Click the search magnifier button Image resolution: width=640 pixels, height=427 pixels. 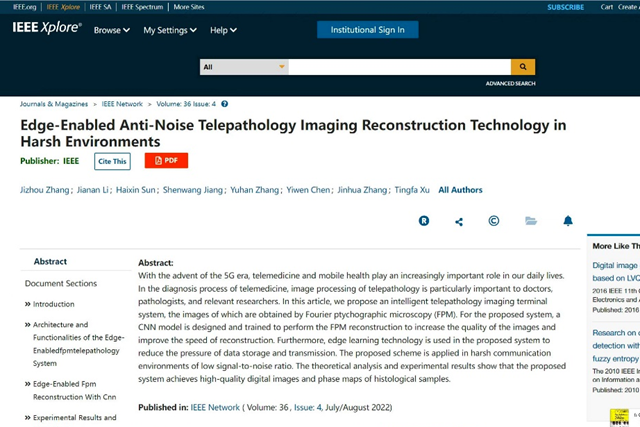tap(522, 67)
